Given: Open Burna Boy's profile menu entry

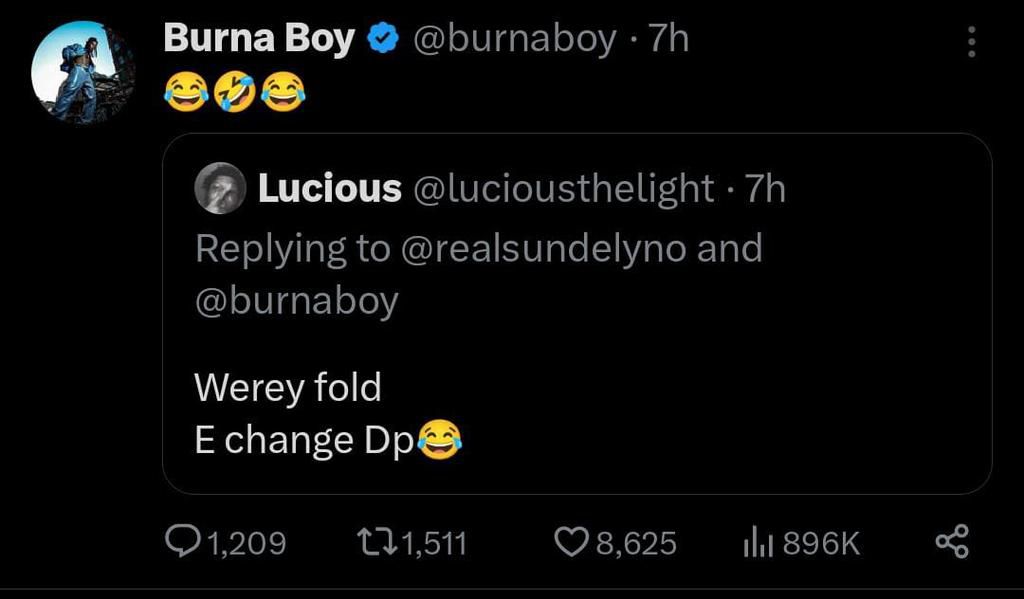Looking at the screenshot, I should click(260, 37).
